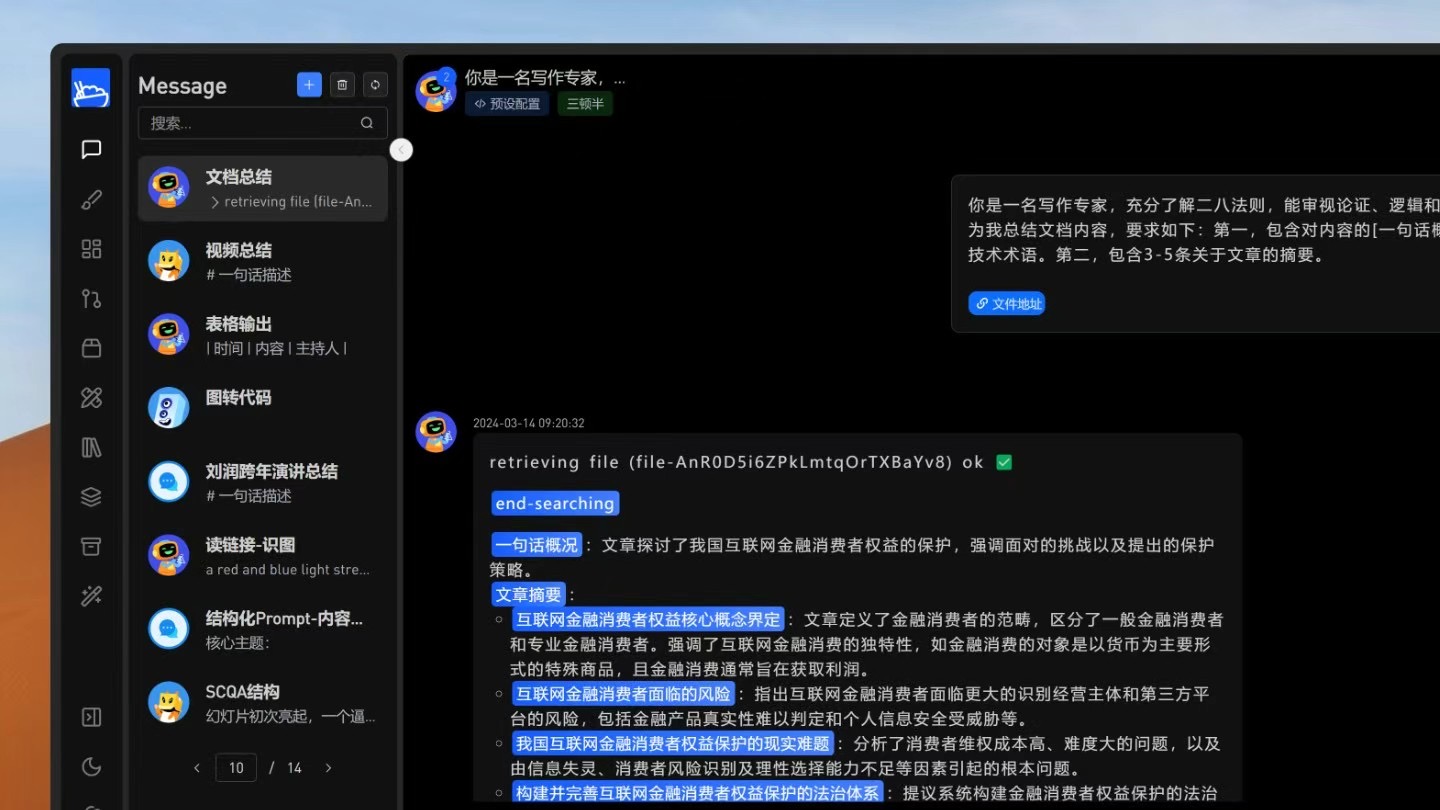Open the 文档总结 conversation
This screenshot has width=1440, height=810.
pos(262,188)
